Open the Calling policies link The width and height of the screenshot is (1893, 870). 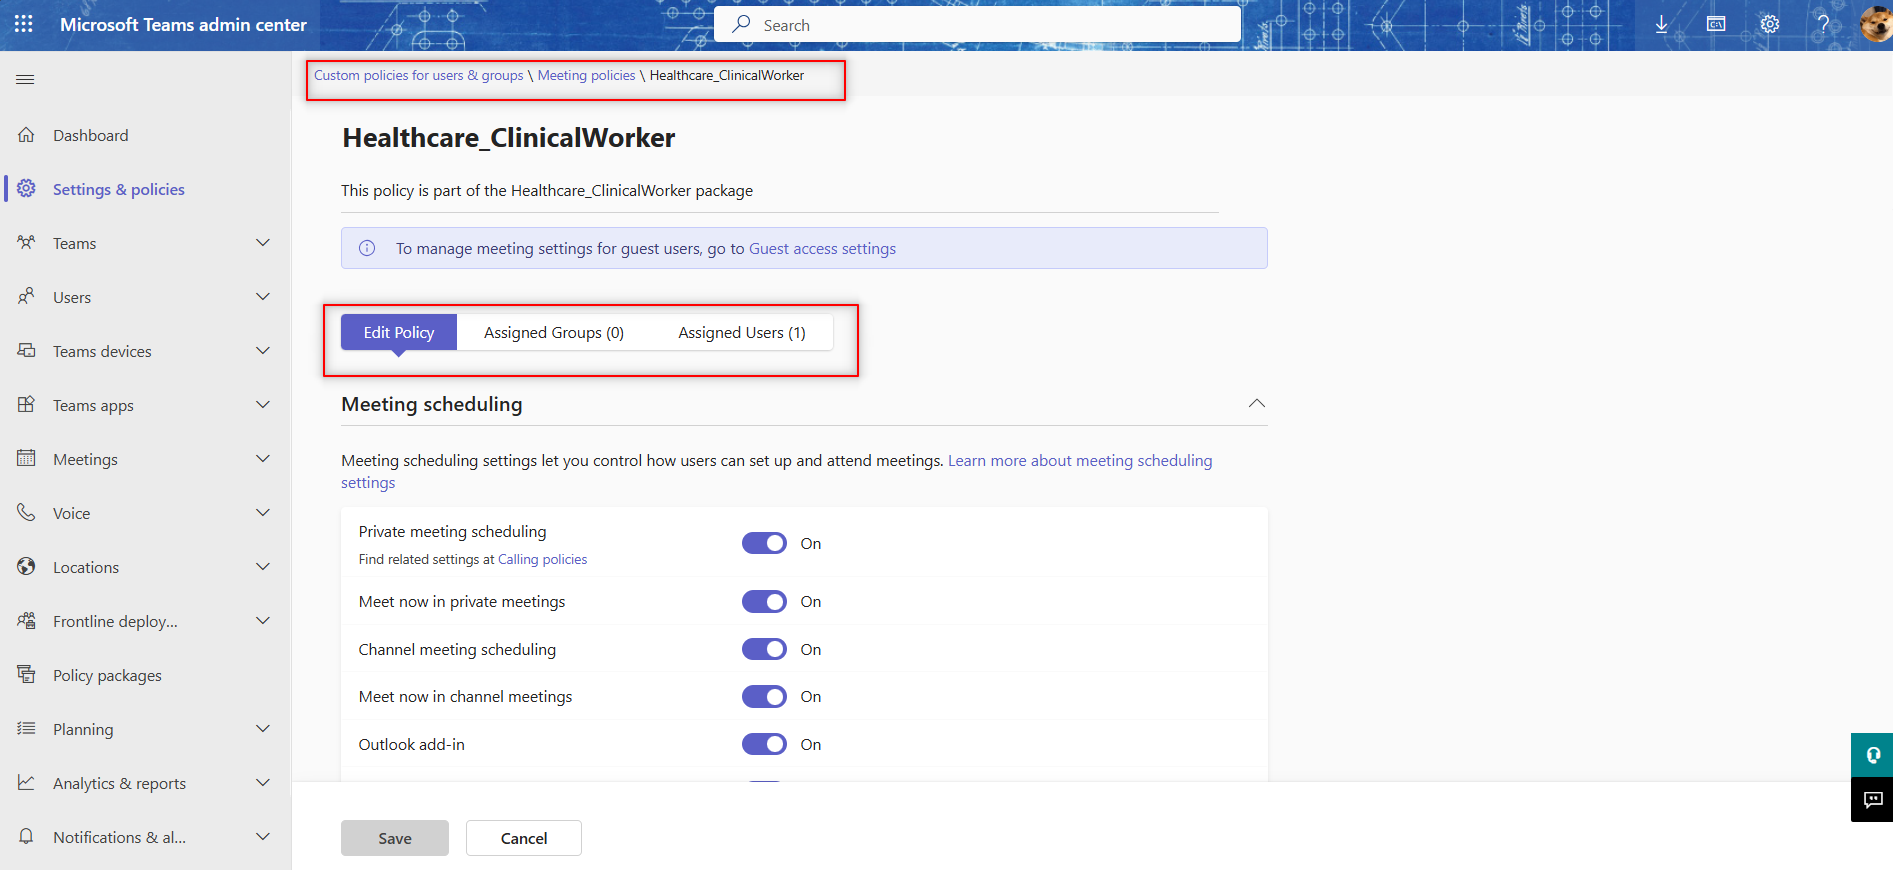pyautogui.click(x=543, y=559)
